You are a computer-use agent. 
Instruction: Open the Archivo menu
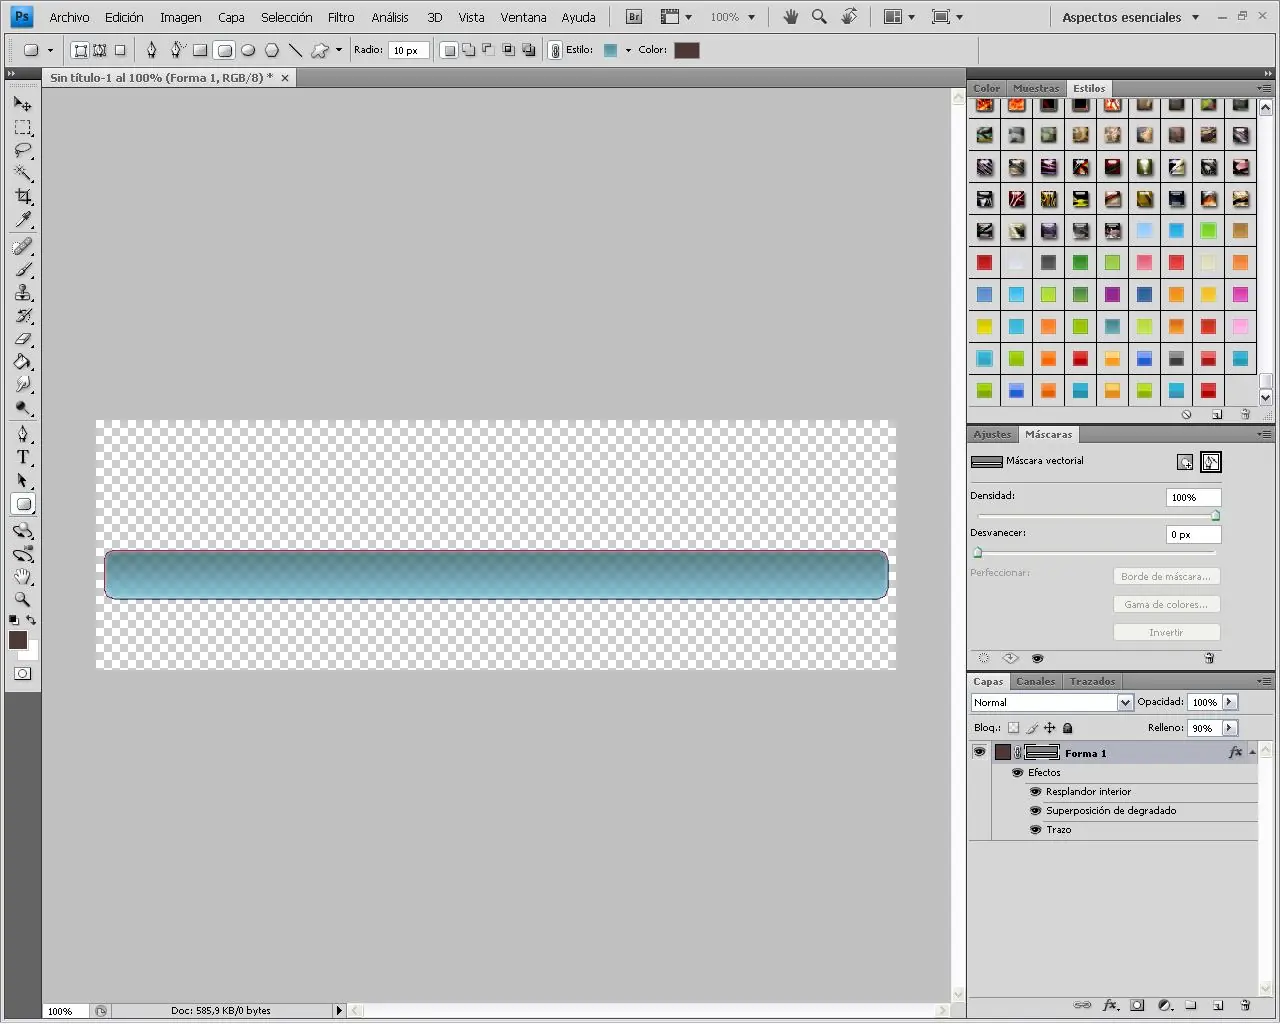click(x=69, y=17)
